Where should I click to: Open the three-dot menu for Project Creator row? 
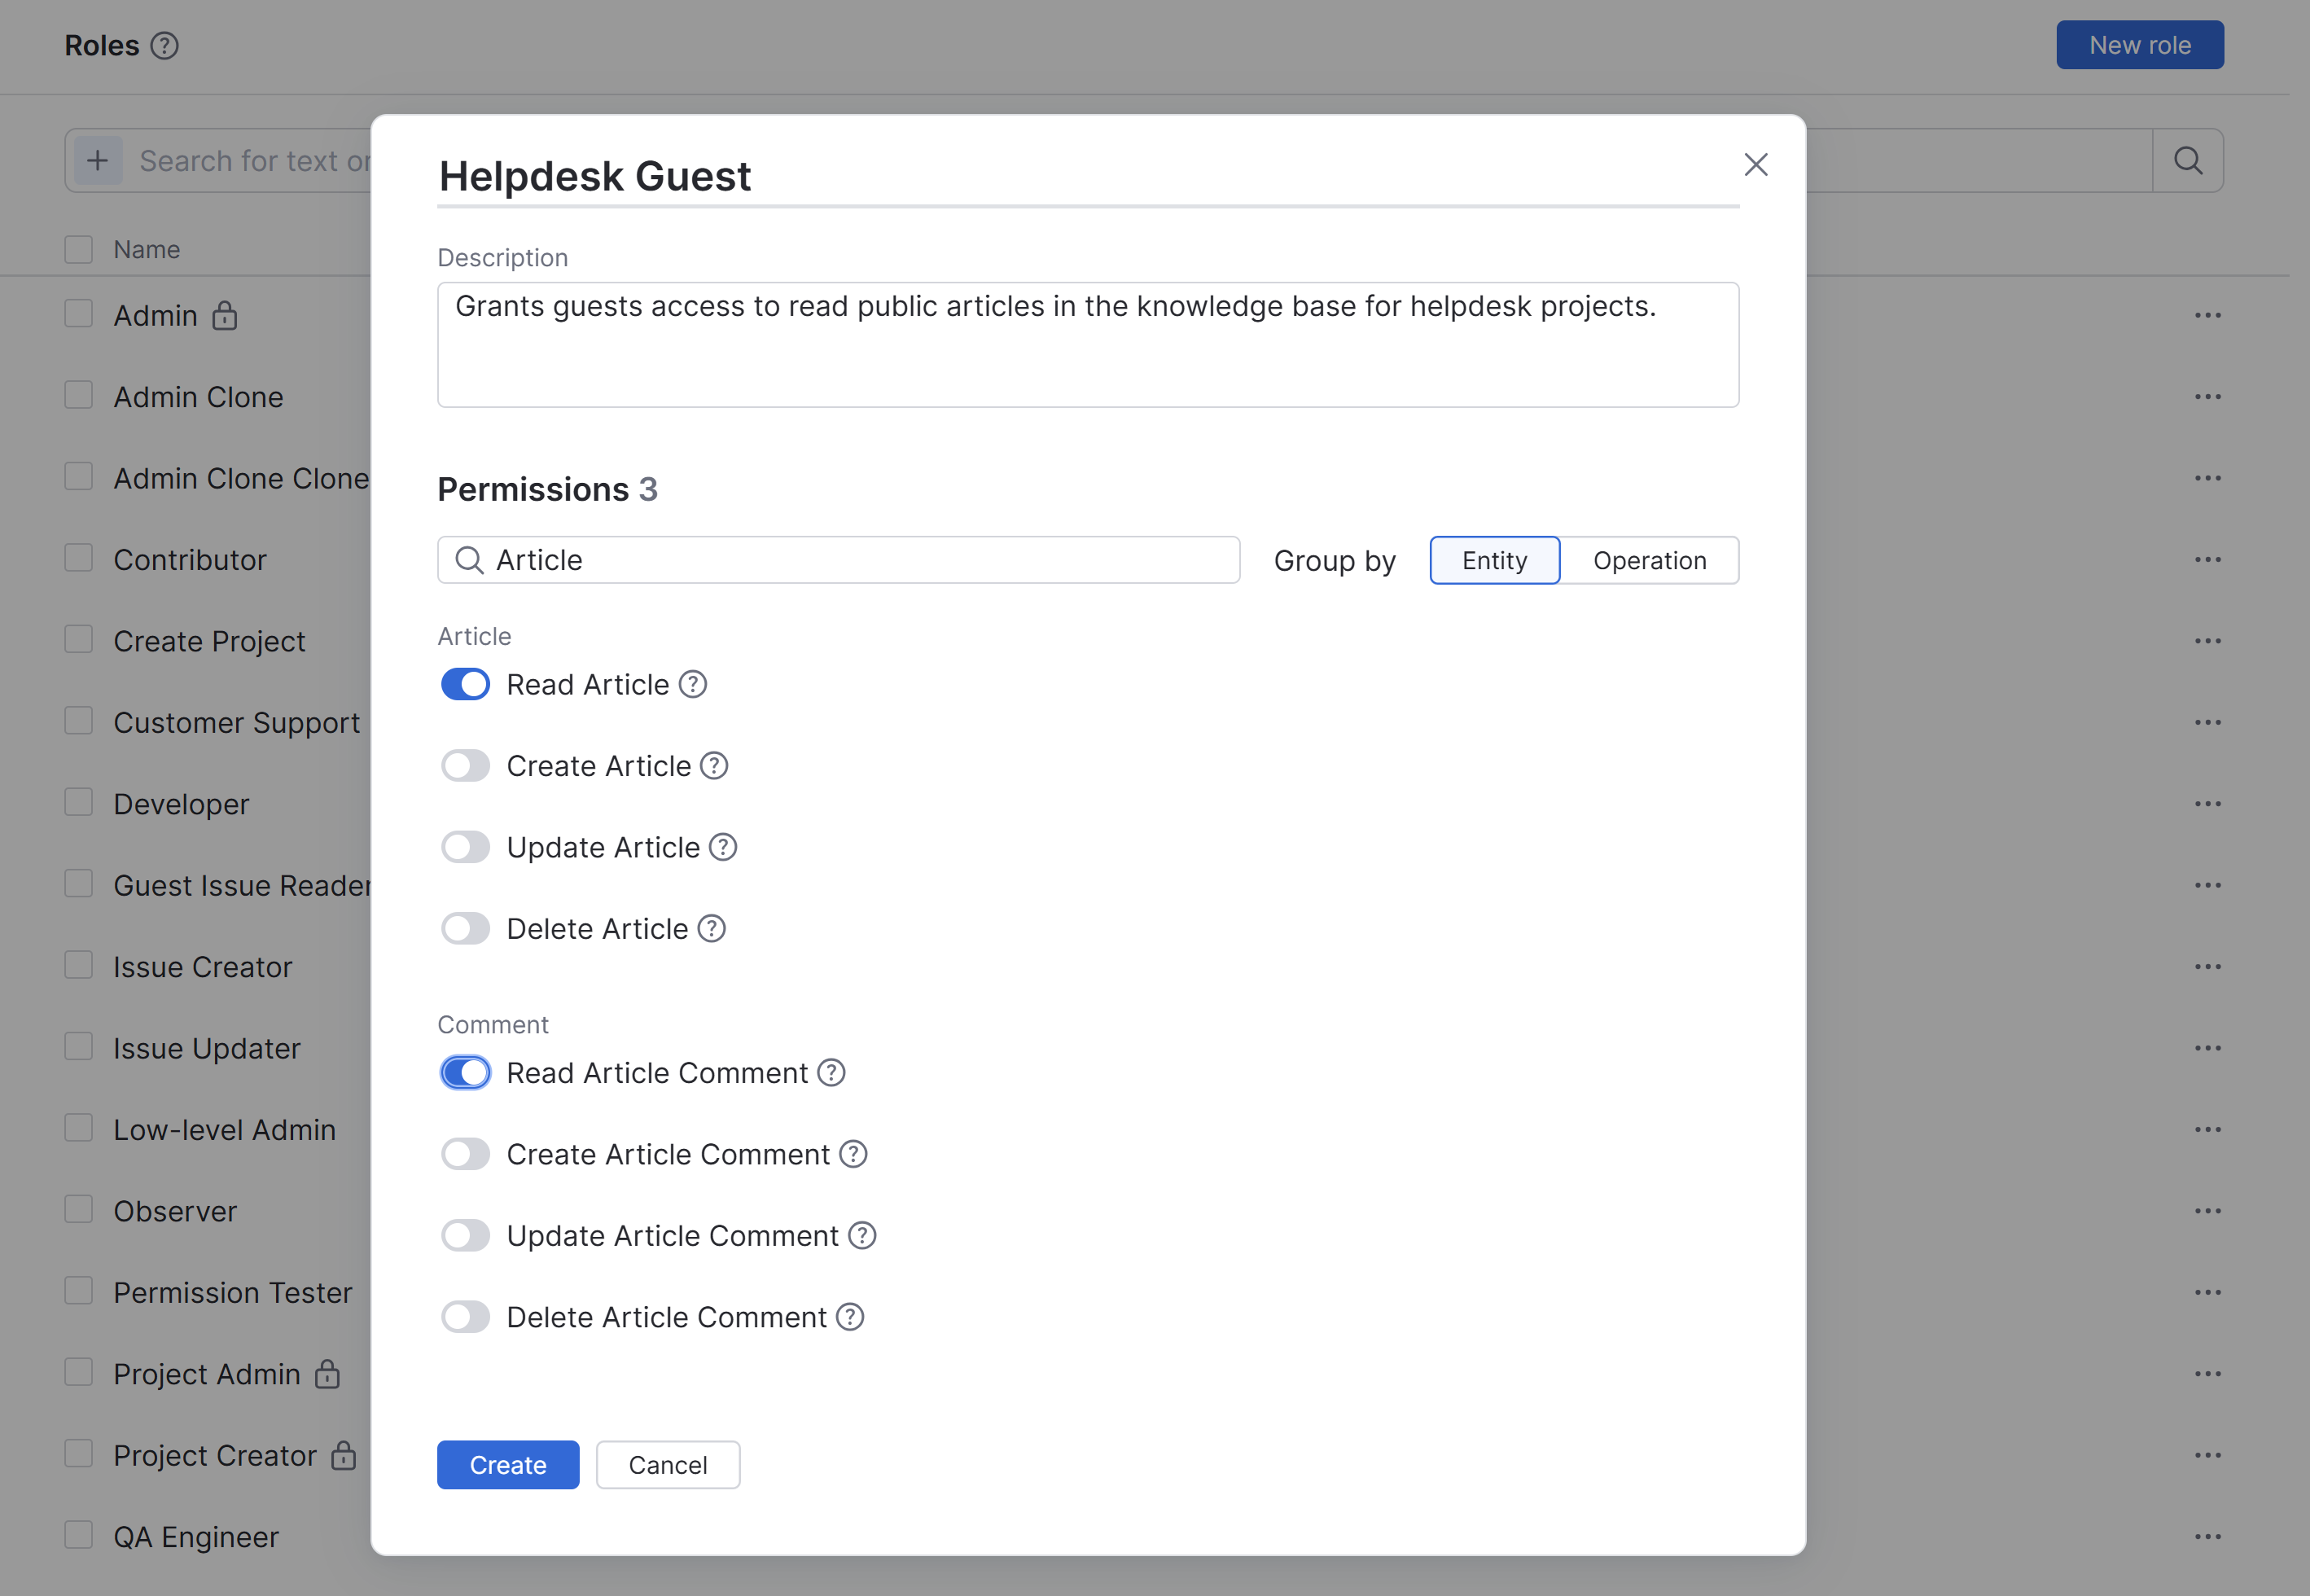pyautogui.click(x=2208, y=1455)
